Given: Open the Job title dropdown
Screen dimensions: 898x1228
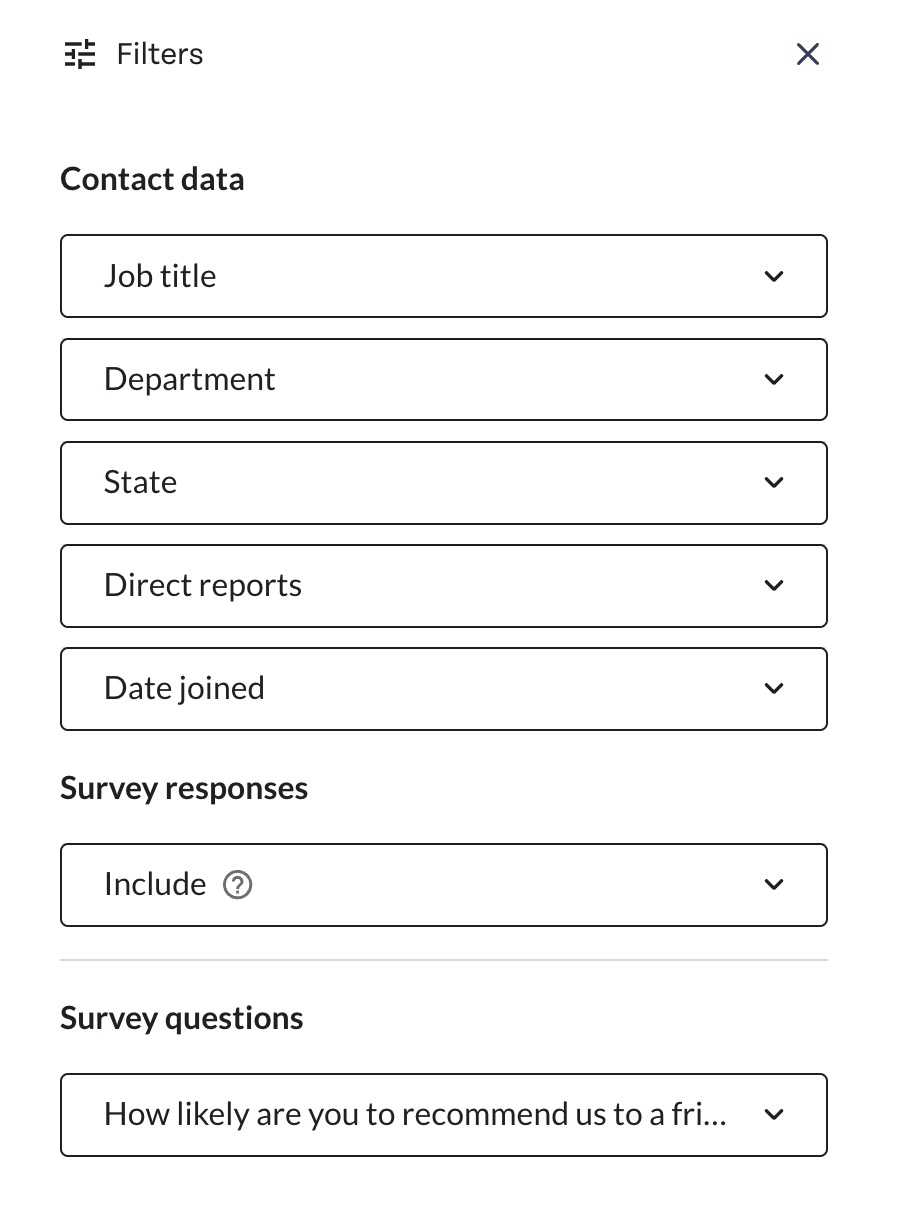Looking at the screenshot, I should (x=444, y=276).
